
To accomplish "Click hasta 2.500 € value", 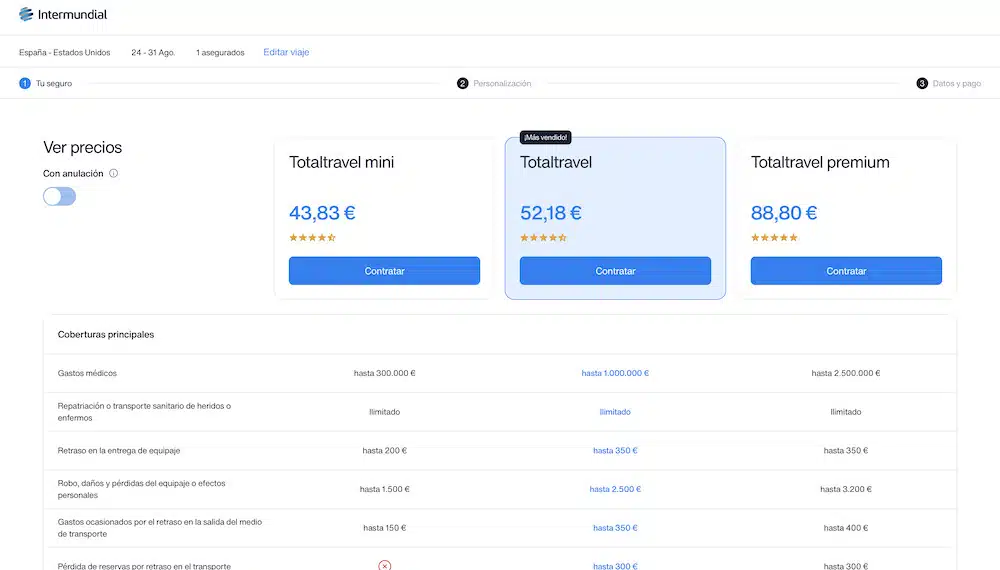I will point(615,489).
